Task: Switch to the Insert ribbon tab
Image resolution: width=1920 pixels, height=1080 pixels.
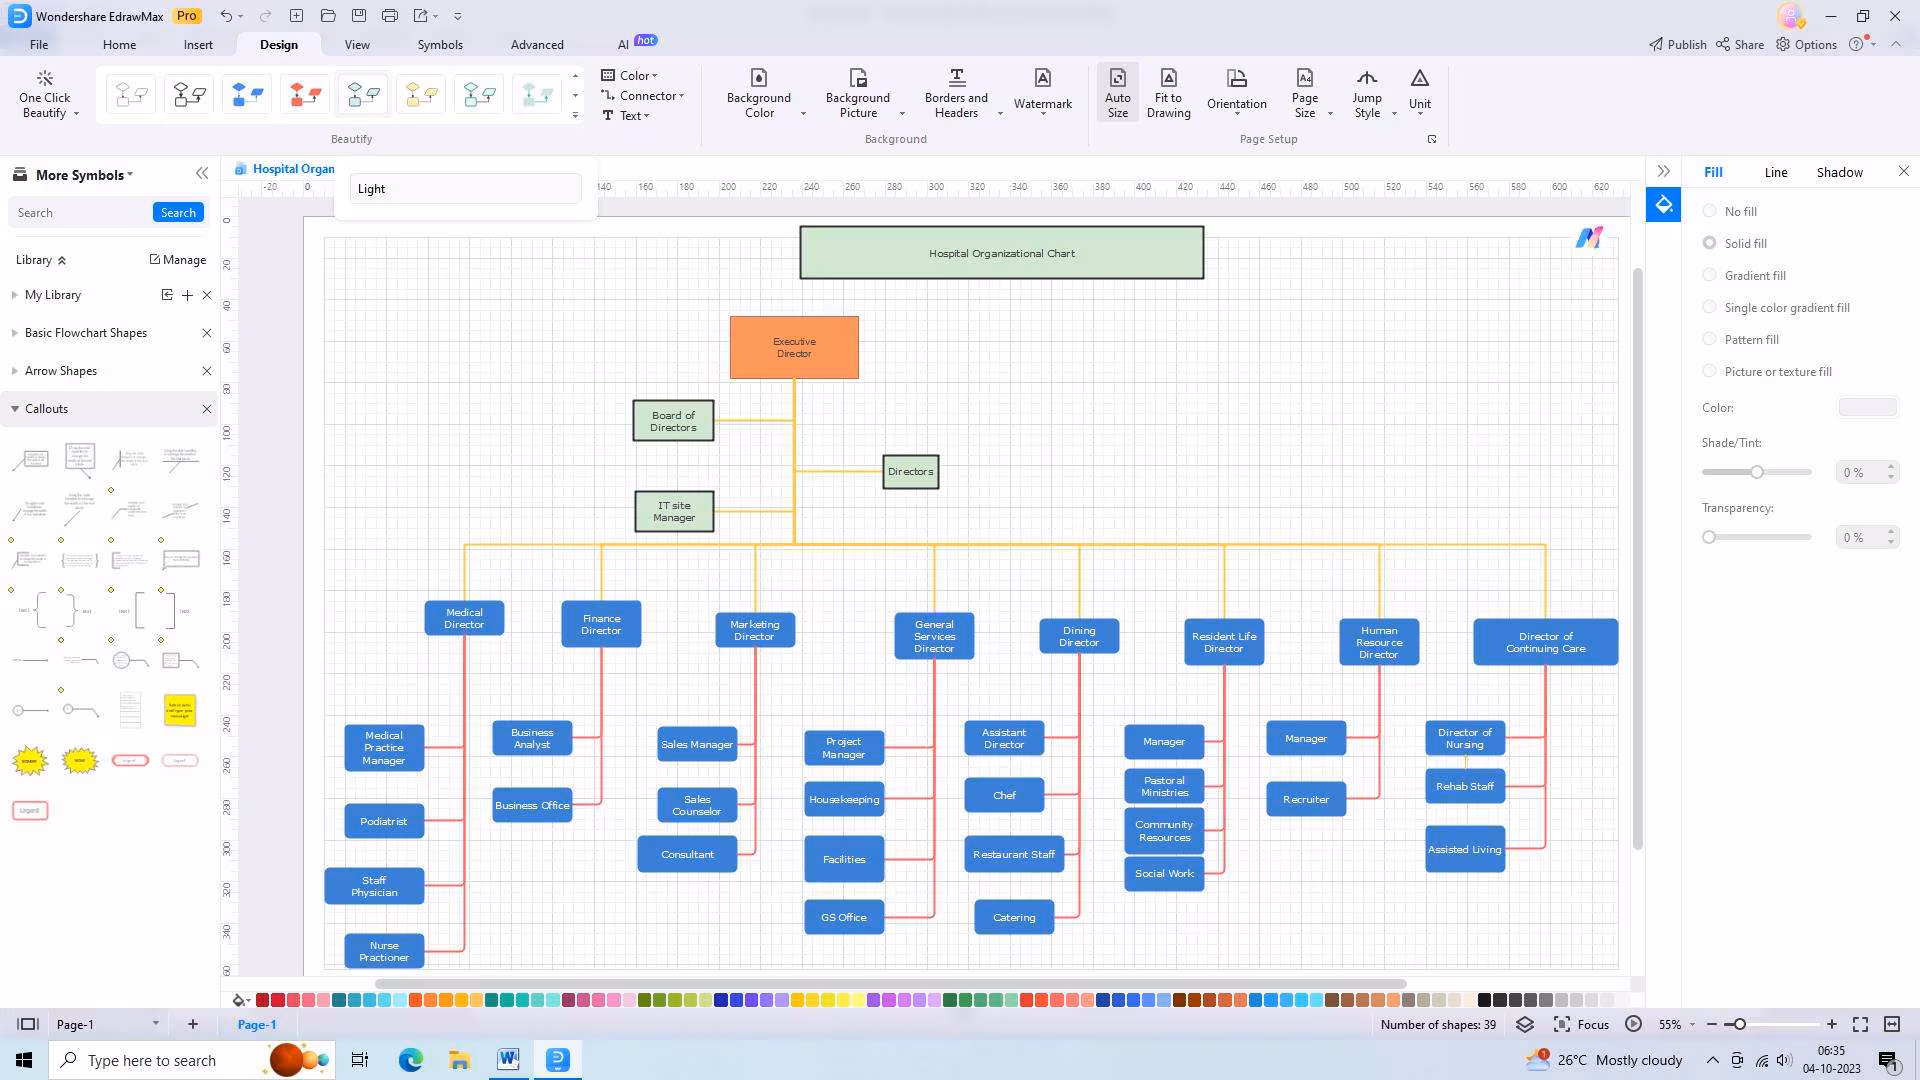Action: coord(198,45)
